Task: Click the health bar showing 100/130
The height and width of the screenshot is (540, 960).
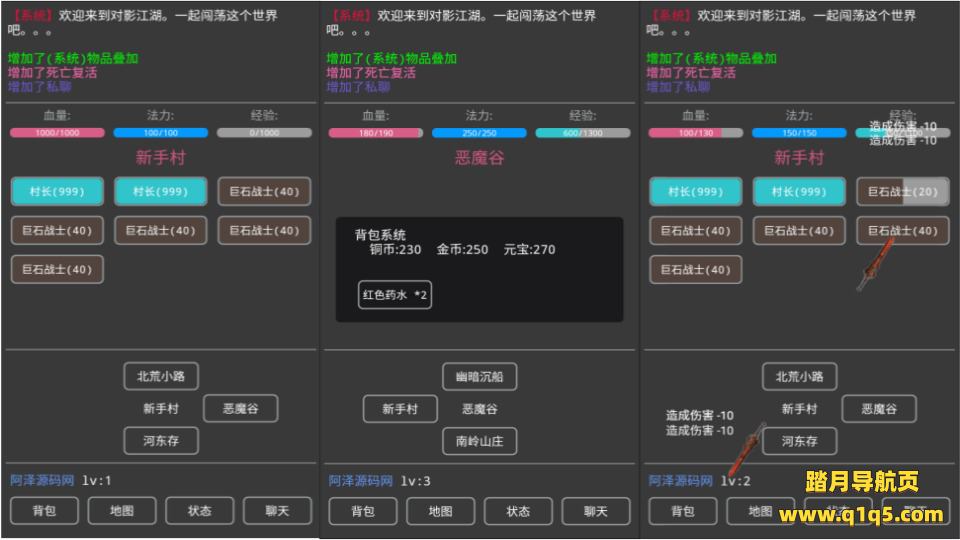Action: pos(695,133)
